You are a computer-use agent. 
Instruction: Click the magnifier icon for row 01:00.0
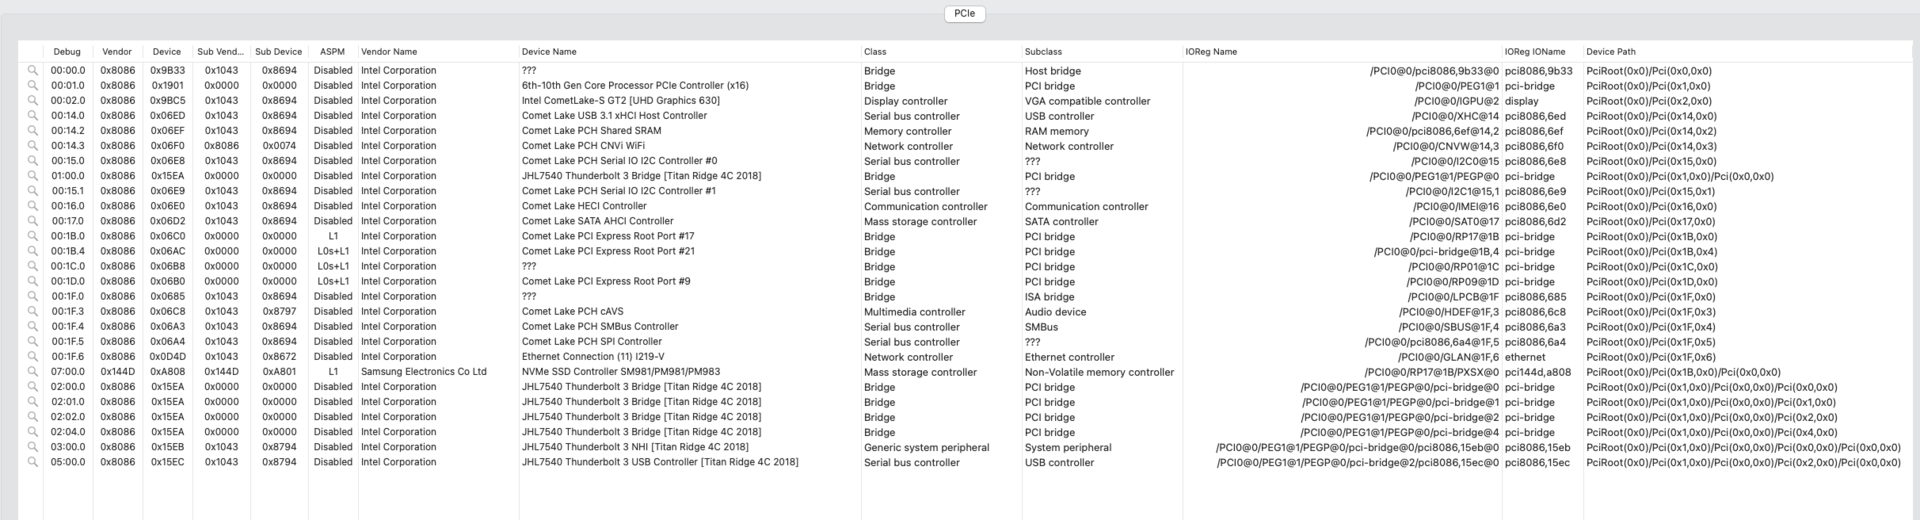[x=33, y=176]
